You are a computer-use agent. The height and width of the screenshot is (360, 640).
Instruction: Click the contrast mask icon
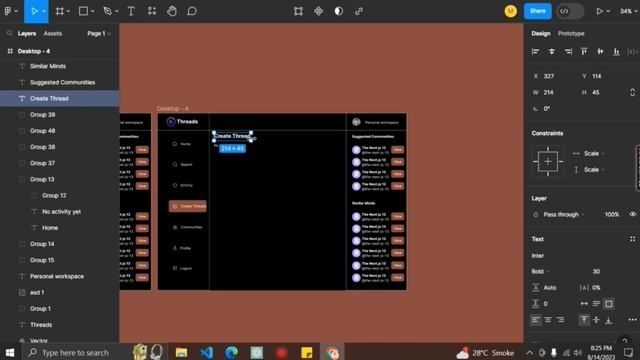click(339, 11)
